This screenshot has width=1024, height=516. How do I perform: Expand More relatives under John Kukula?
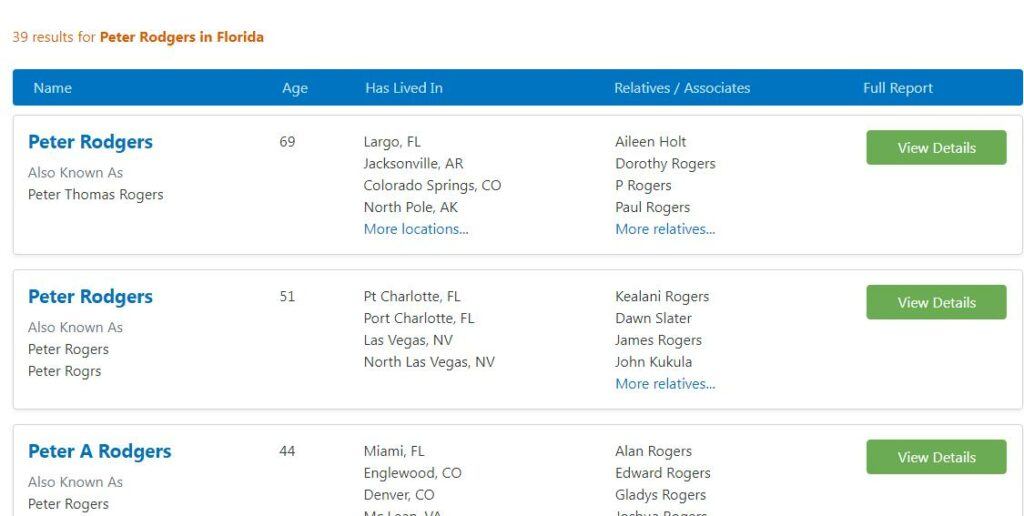665,384
